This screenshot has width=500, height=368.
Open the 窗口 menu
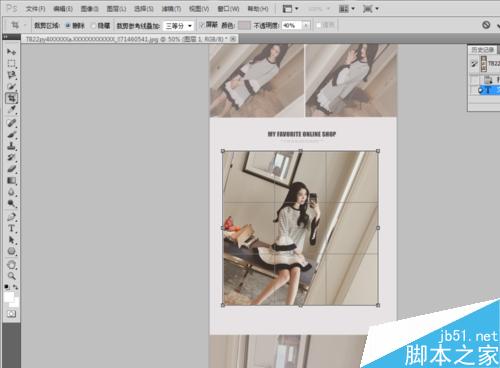pyautogui.click(x=228, y=9)
